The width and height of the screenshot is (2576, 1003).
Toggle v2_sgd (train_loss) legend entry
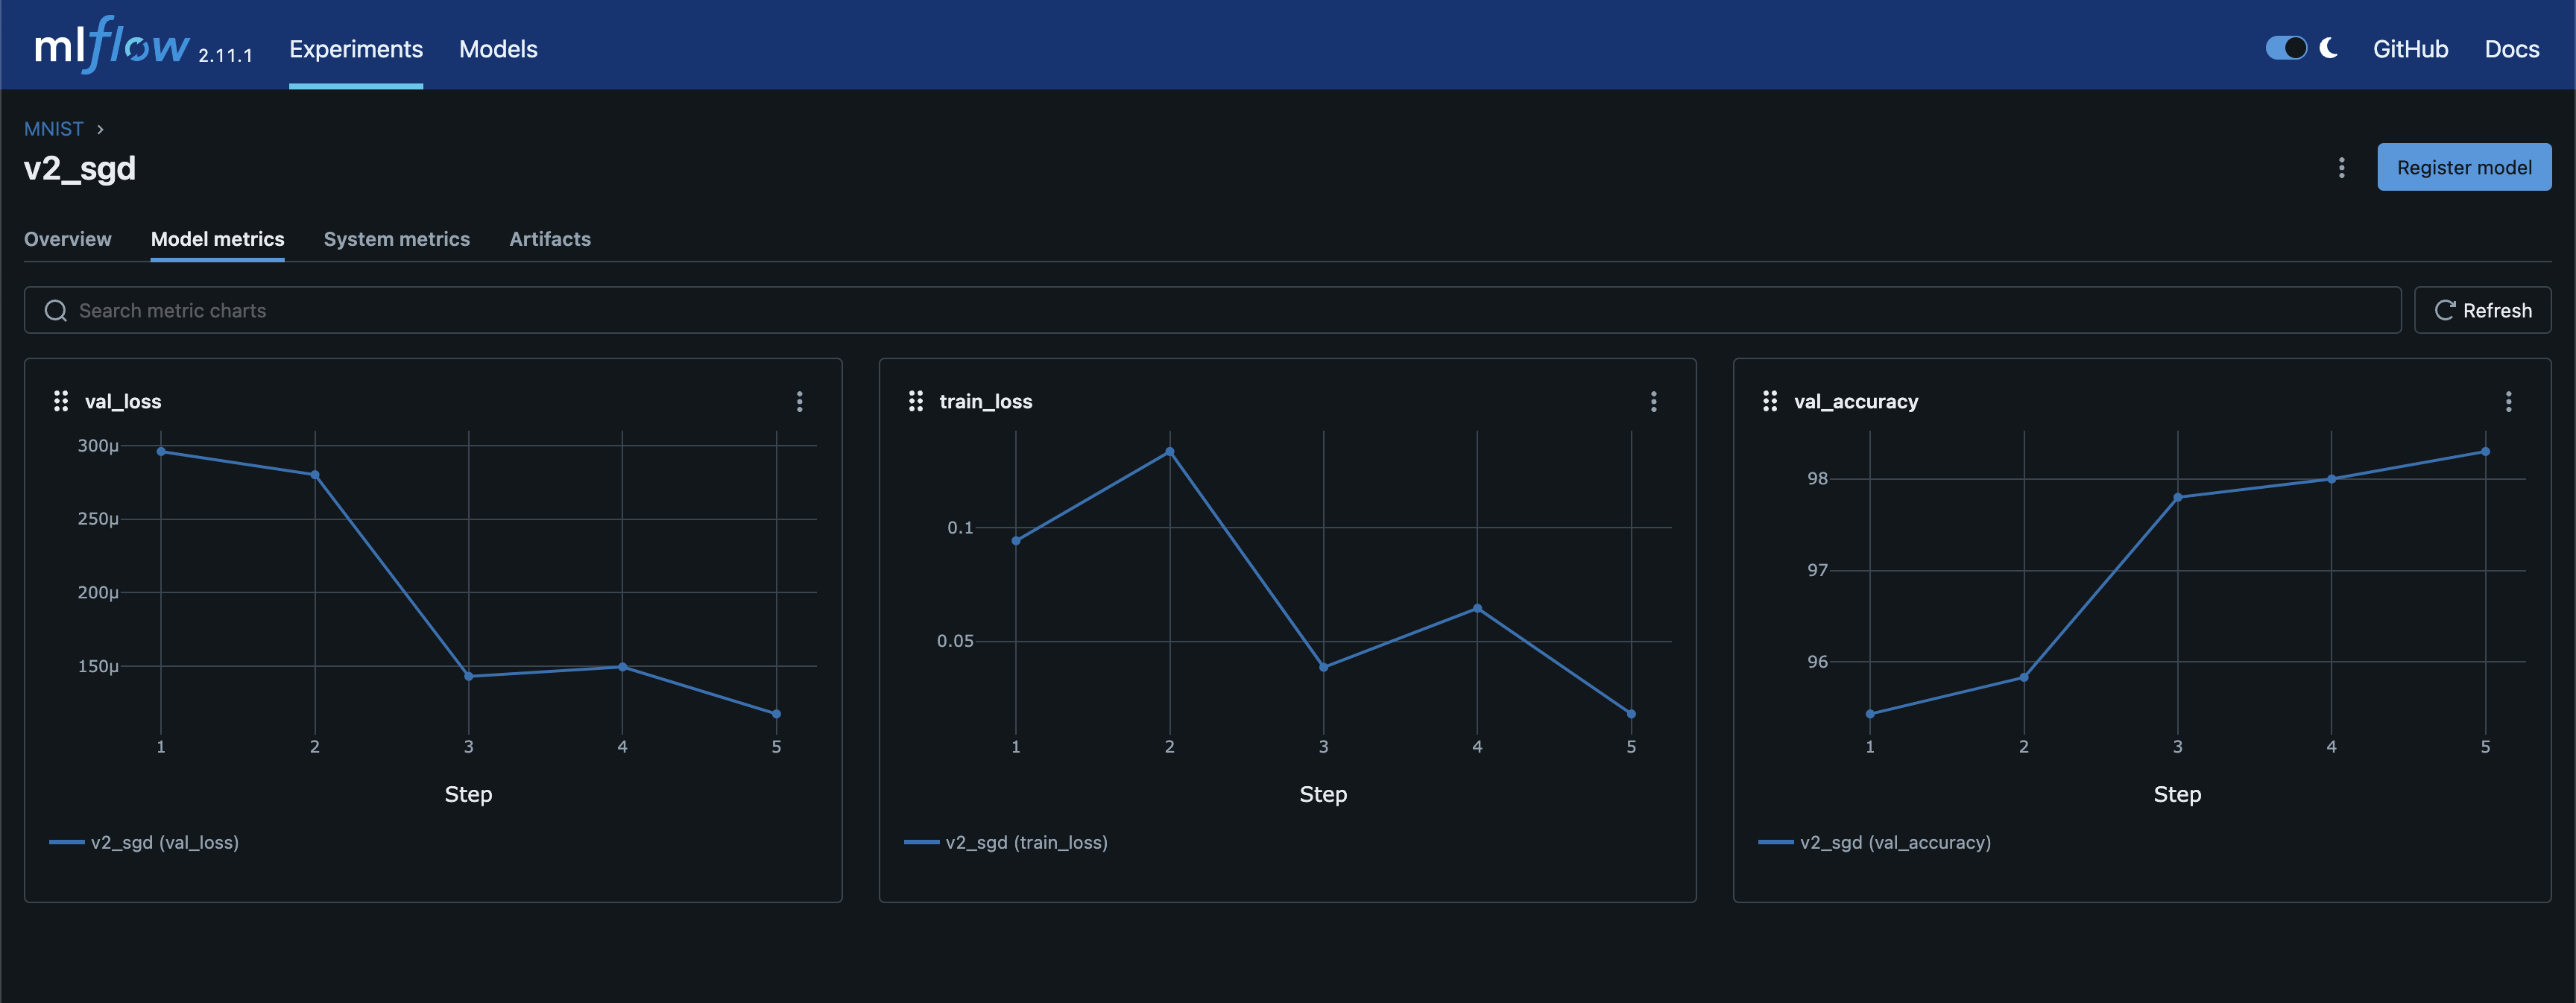pyautogui.click(x=1026, y=842)
